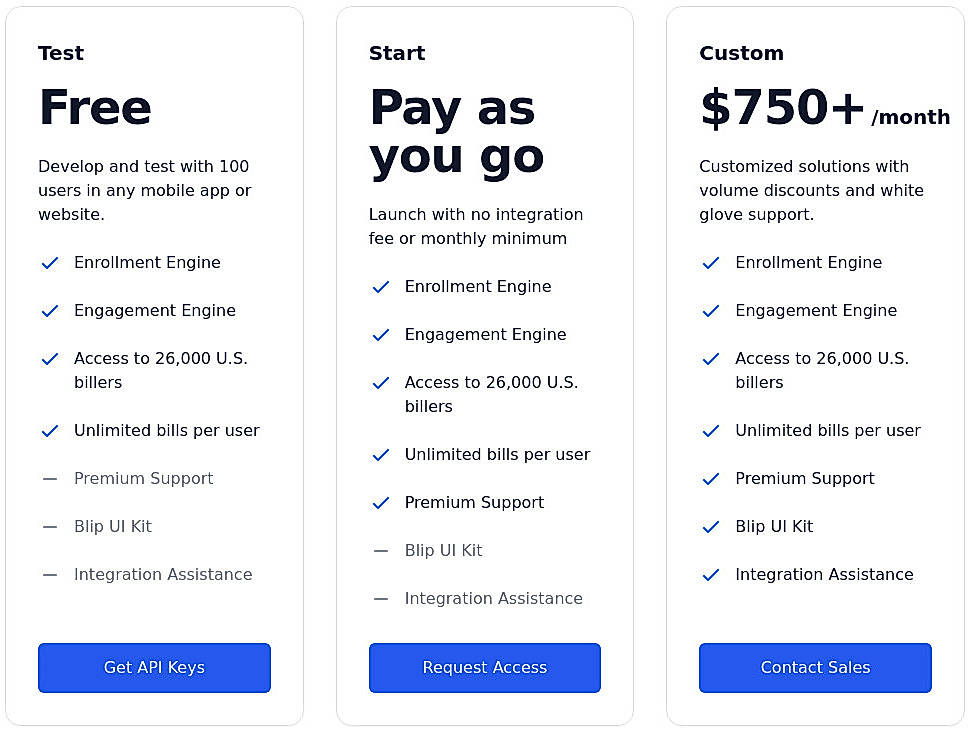
Task: Click the Free price label
Action: click(x=95, y=107)
